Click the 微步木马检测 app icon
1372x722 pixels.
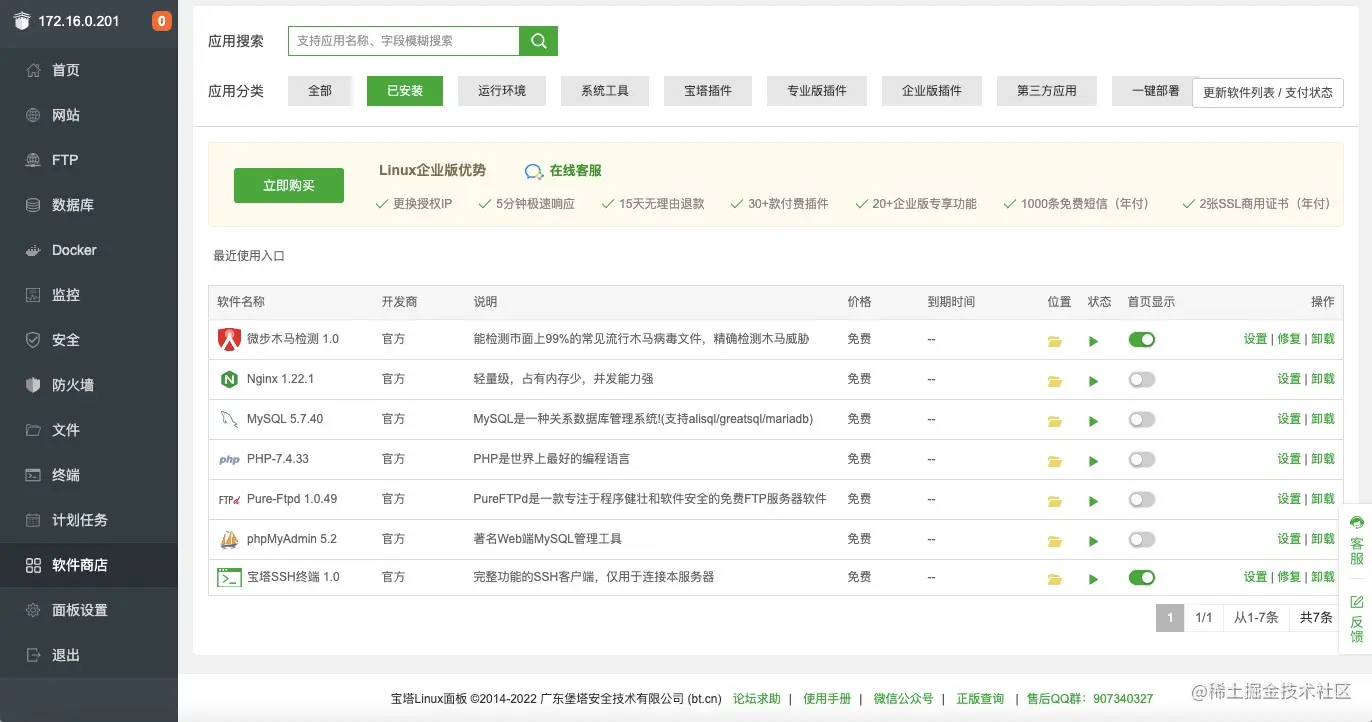pyautogui.click(x=229, y=339)
